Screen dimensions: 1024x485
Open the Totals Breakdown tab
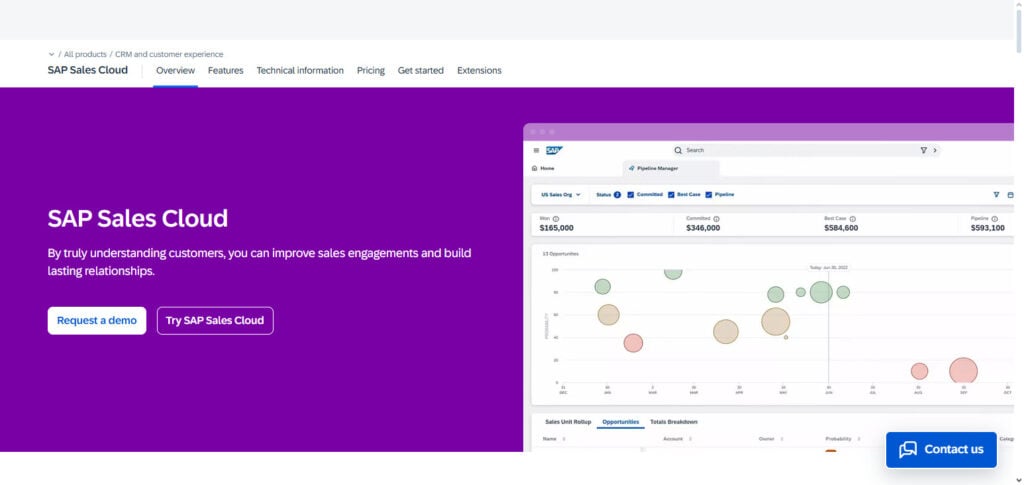pos(673,422)
